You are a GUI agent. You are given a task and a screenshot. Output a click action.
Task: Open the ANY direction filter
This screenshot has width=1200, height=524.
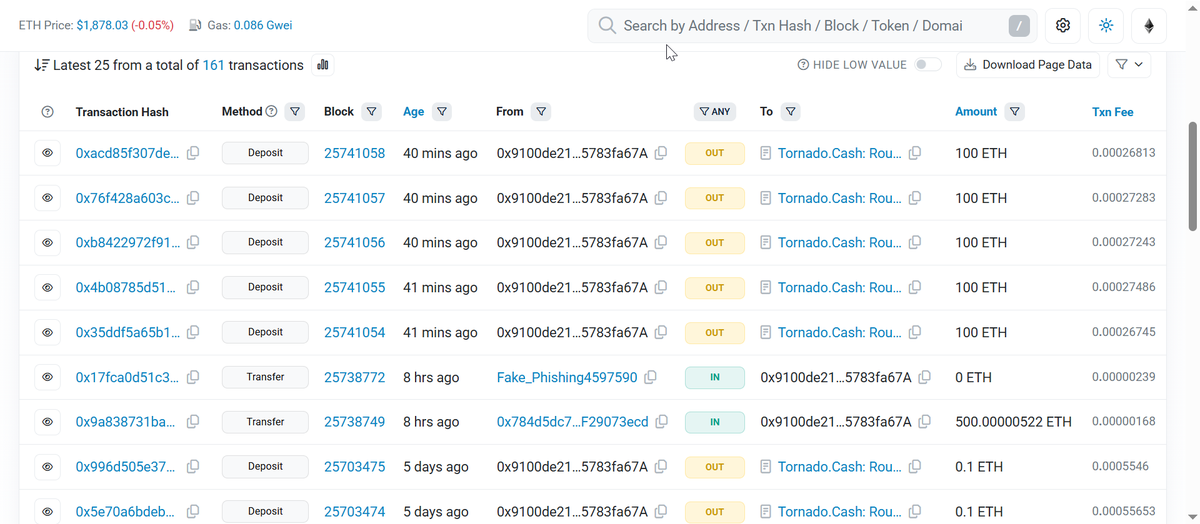715,112
